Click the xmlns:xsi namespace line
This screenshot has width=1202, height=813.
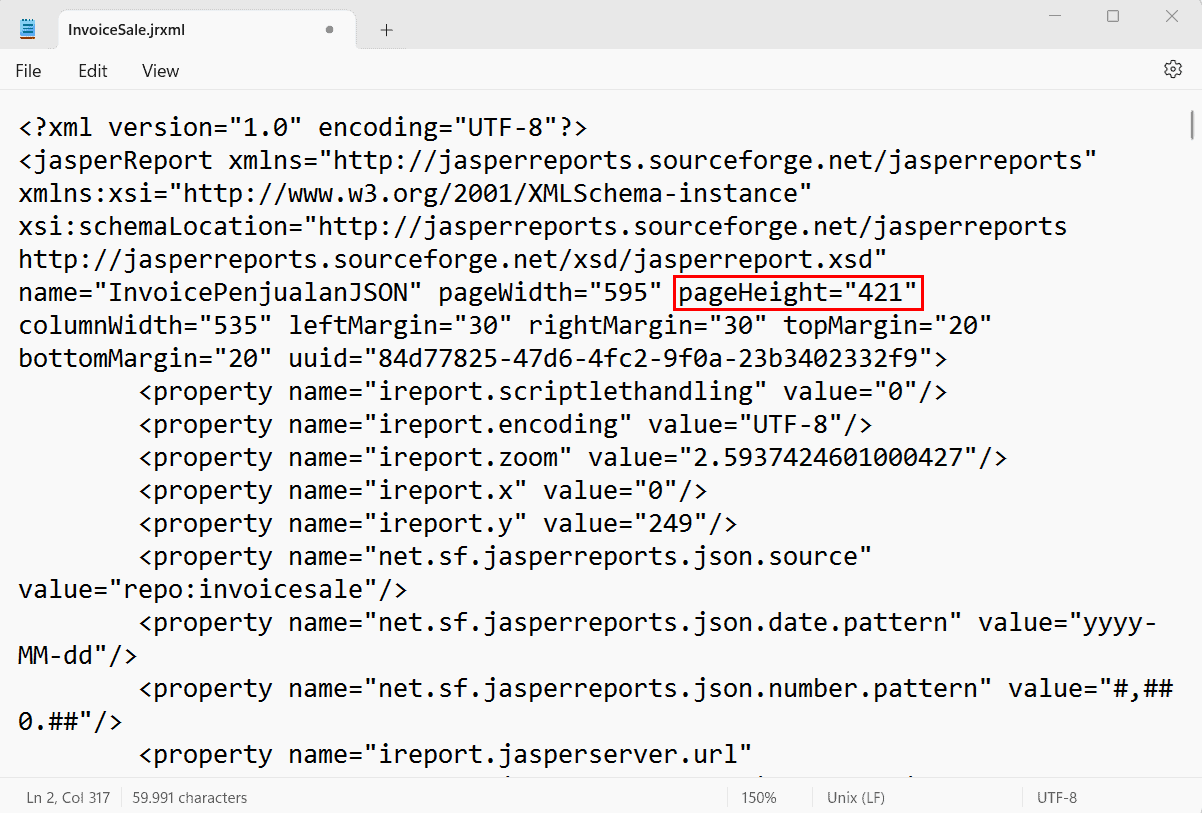416,194
